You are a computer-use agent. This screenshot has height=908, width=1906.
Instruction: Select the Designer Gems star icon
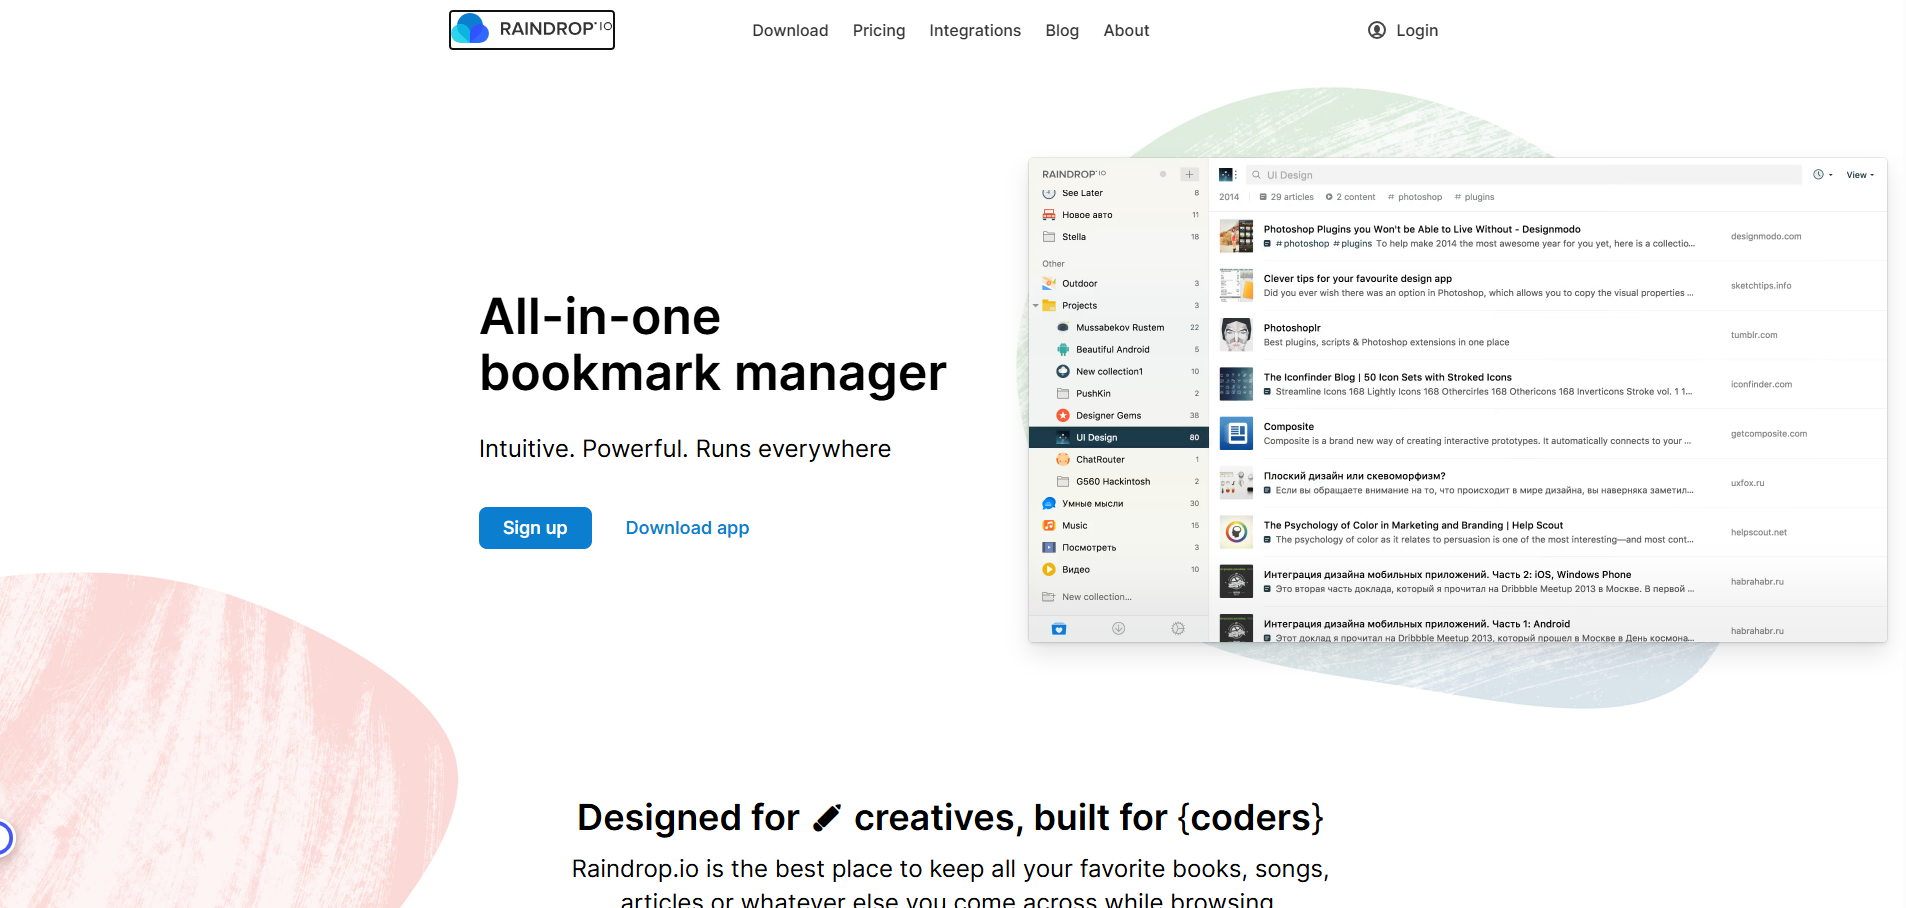(1063, 415)
